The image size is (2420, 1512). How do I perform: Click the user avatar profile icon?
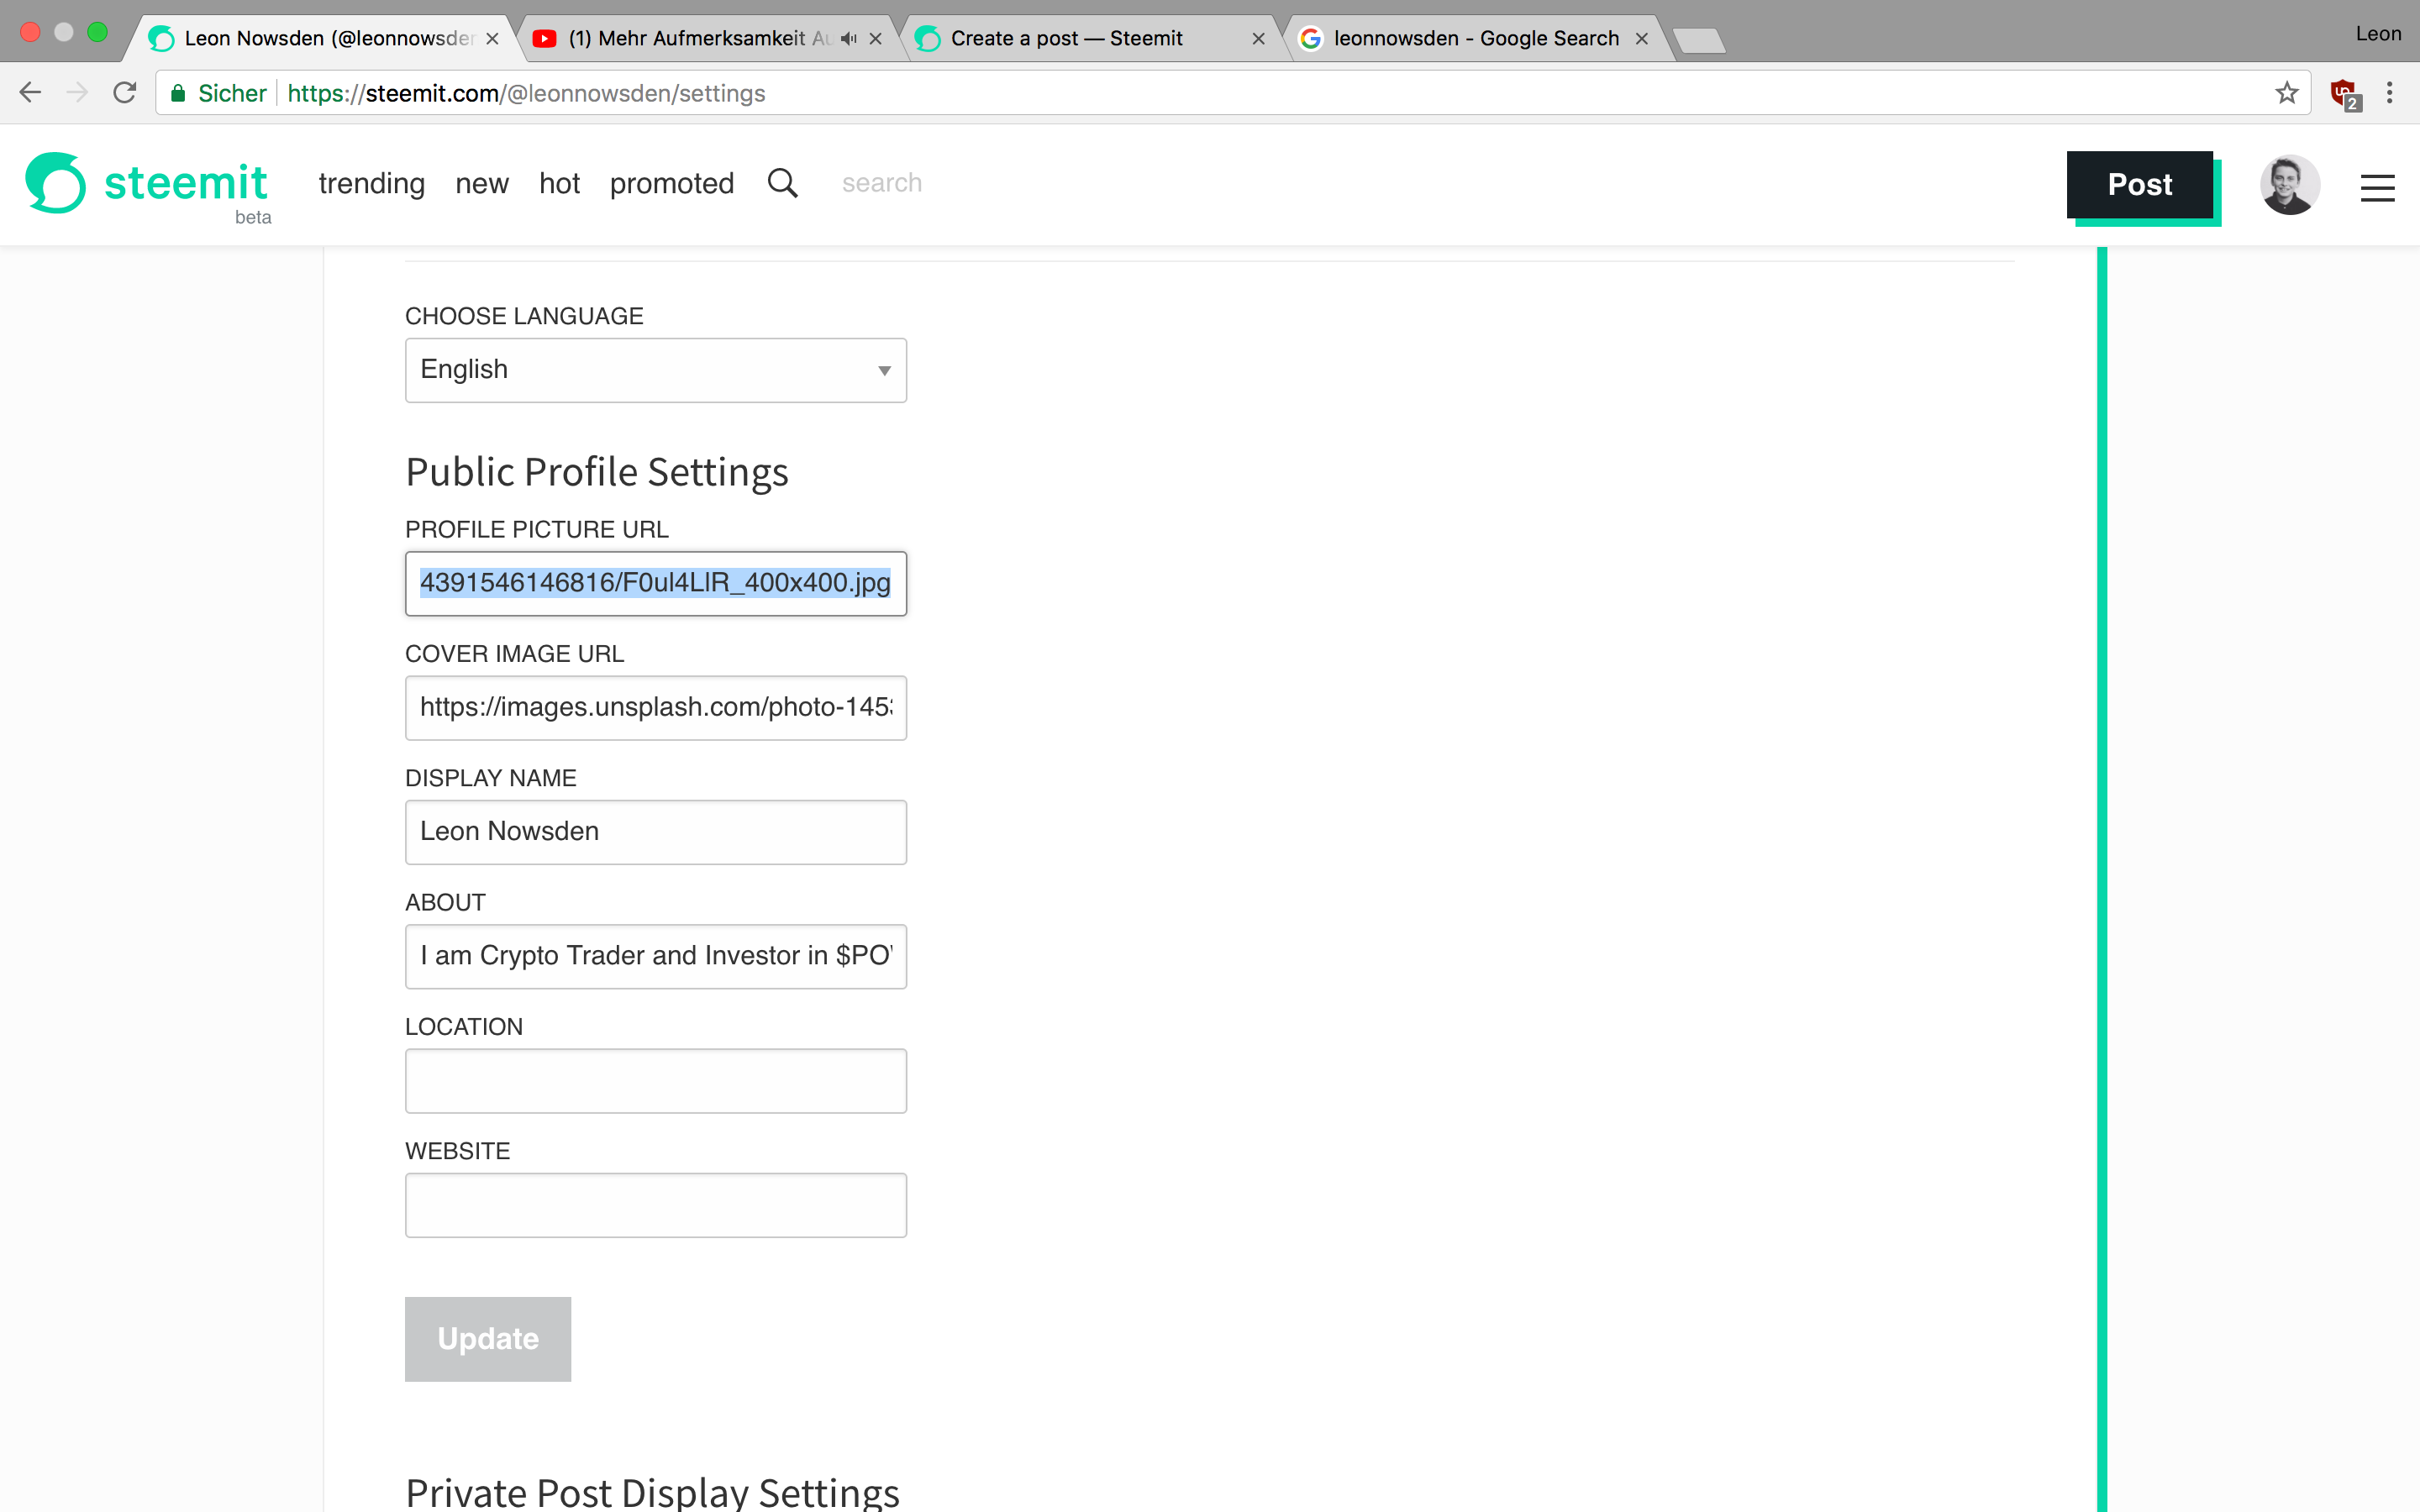[x=2287, y=183]
